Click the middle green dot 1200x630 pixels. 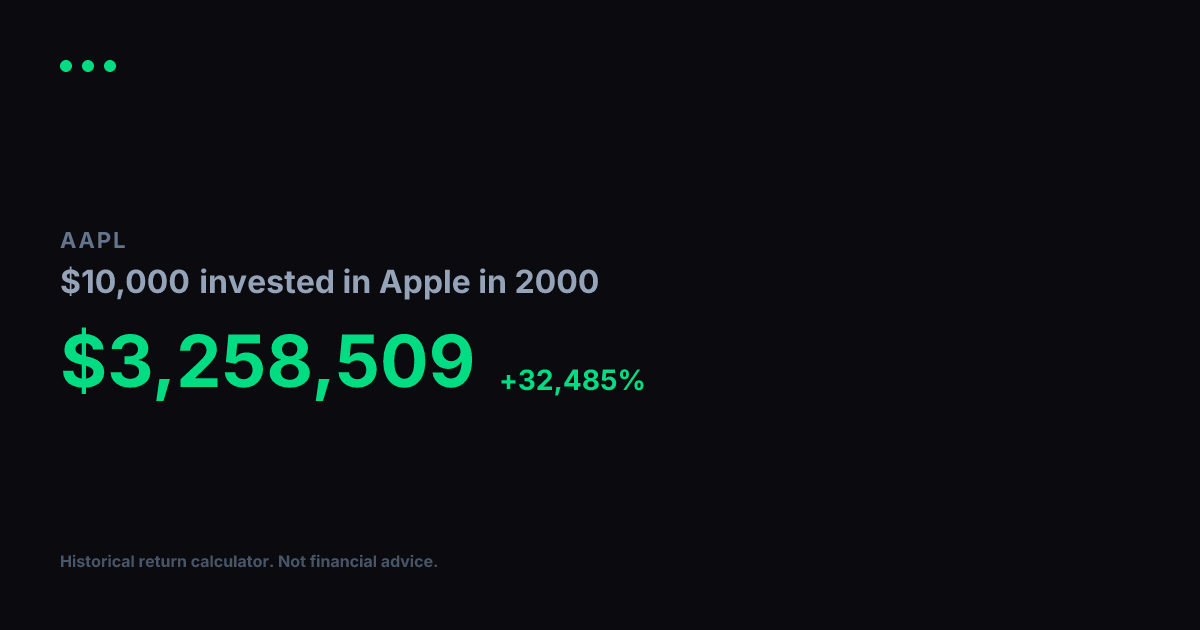[x=88, y=66]
